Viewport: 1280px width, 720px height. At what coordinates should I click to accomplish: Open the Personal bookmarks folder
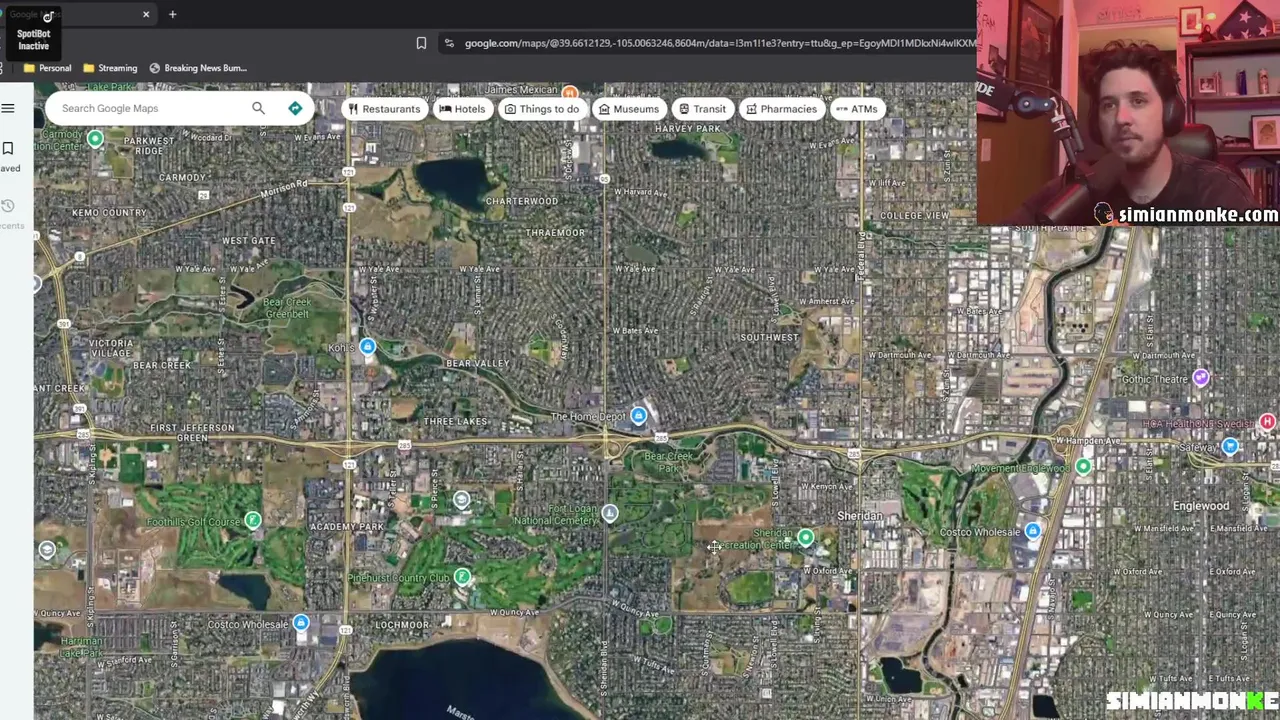(47, 68)
